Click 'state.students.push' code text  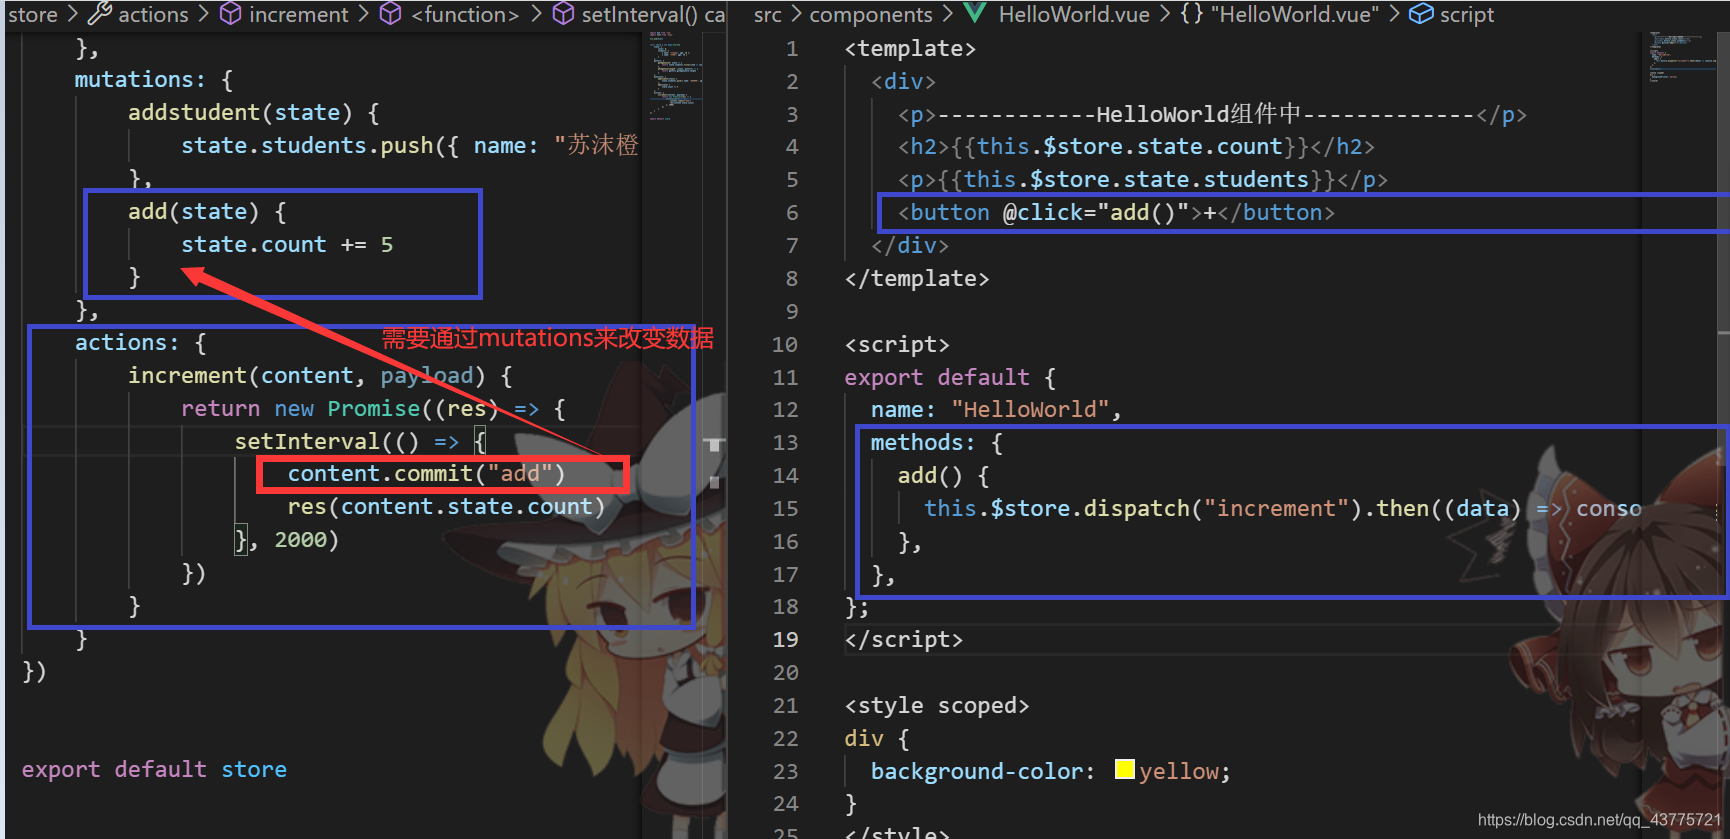(x=307, y=145)
